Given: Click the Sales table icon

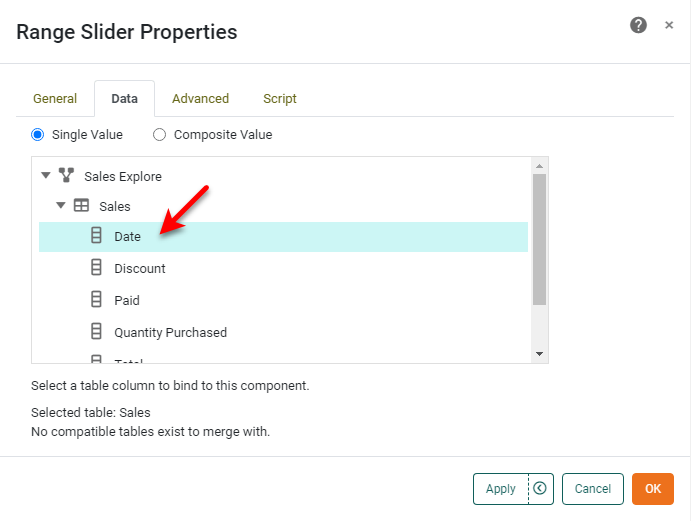Looking at the screenshot, I should click(82, 206).
